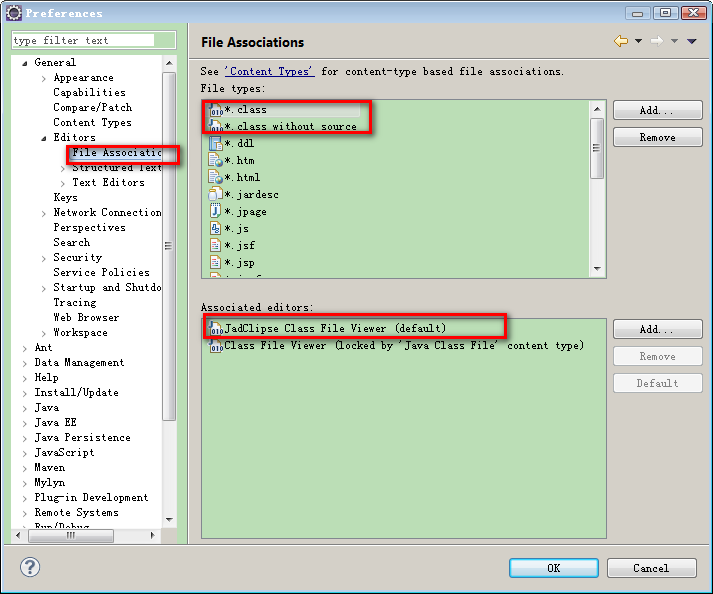
Task: Expand the Network Connections node
Action: point(44,213)
